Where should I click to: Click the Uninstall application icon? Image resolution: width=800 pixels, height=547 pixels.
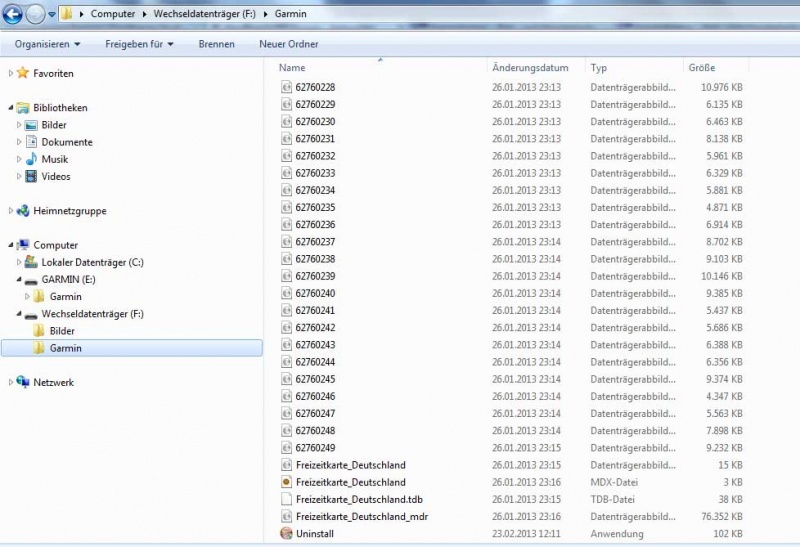[286, 533]
